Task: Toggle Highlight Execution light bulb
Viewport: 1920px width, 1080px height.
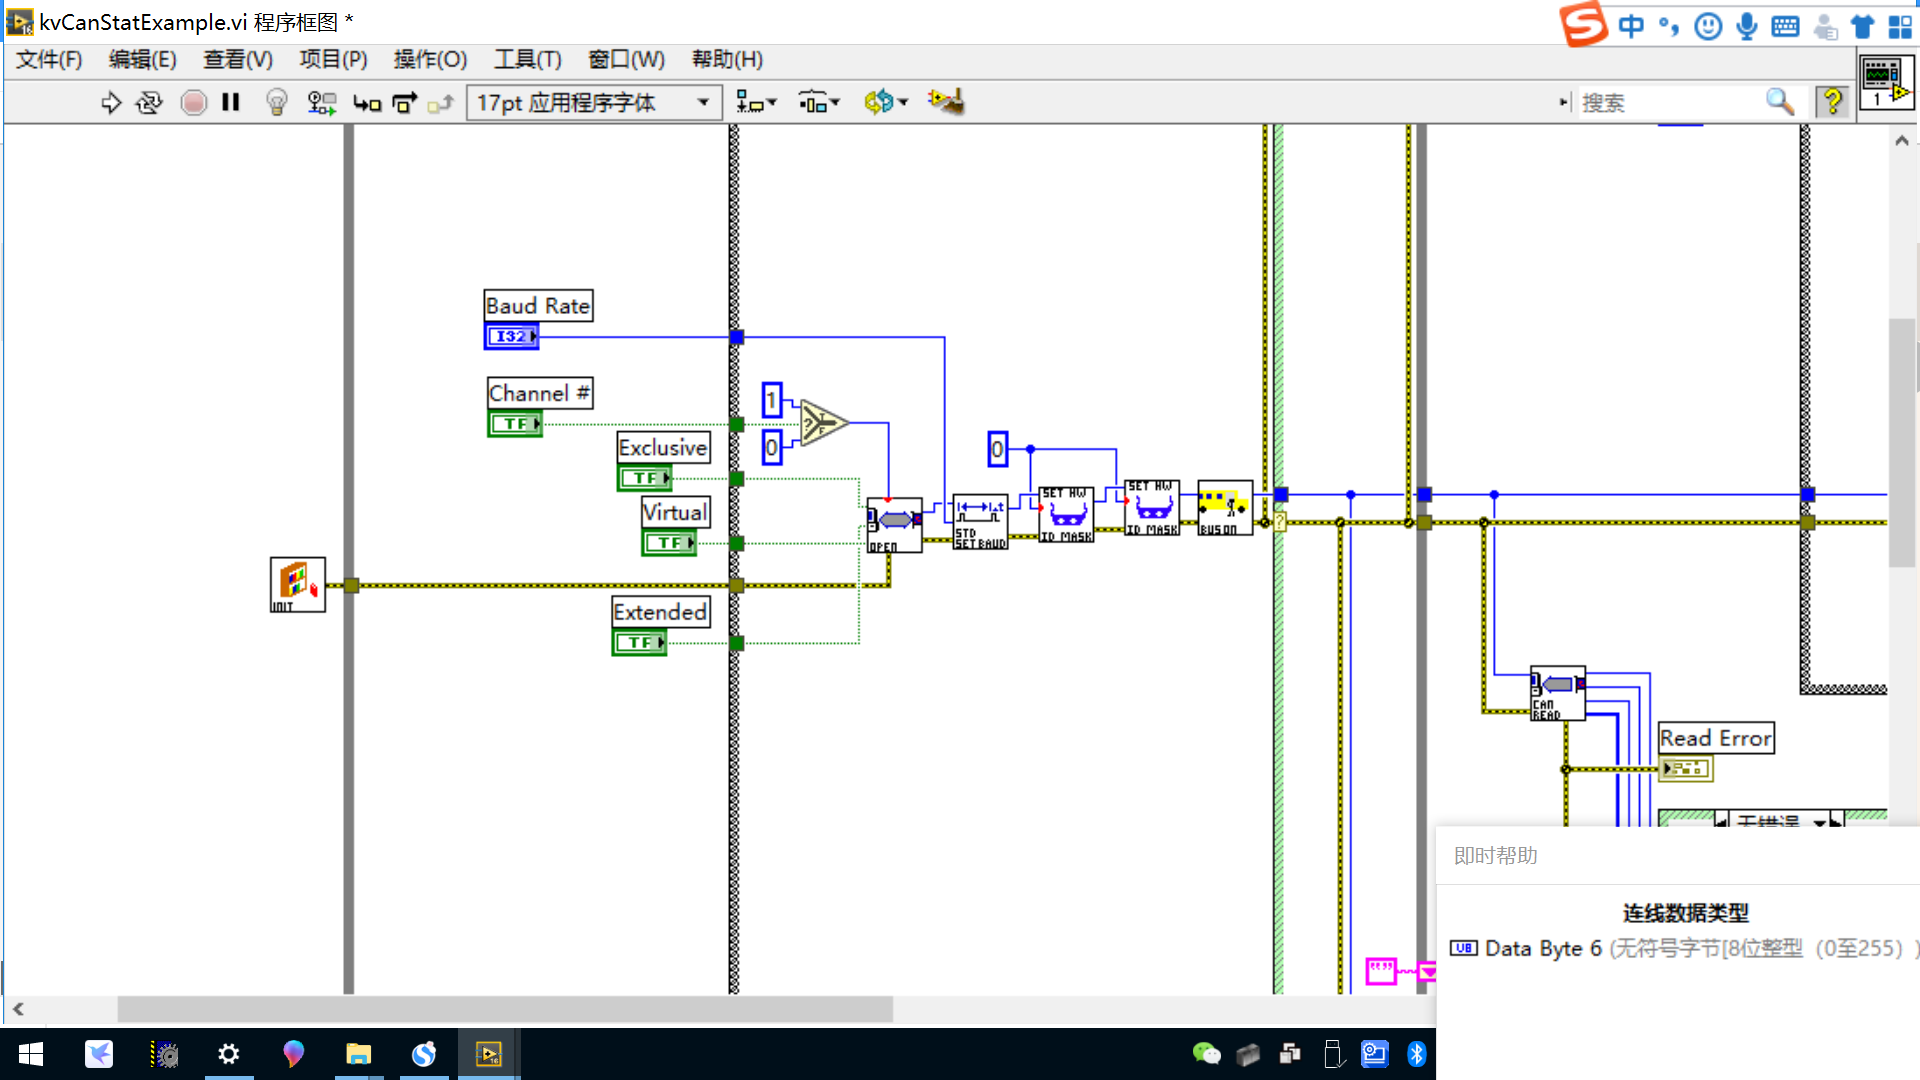Action: (x=277, y=102)
